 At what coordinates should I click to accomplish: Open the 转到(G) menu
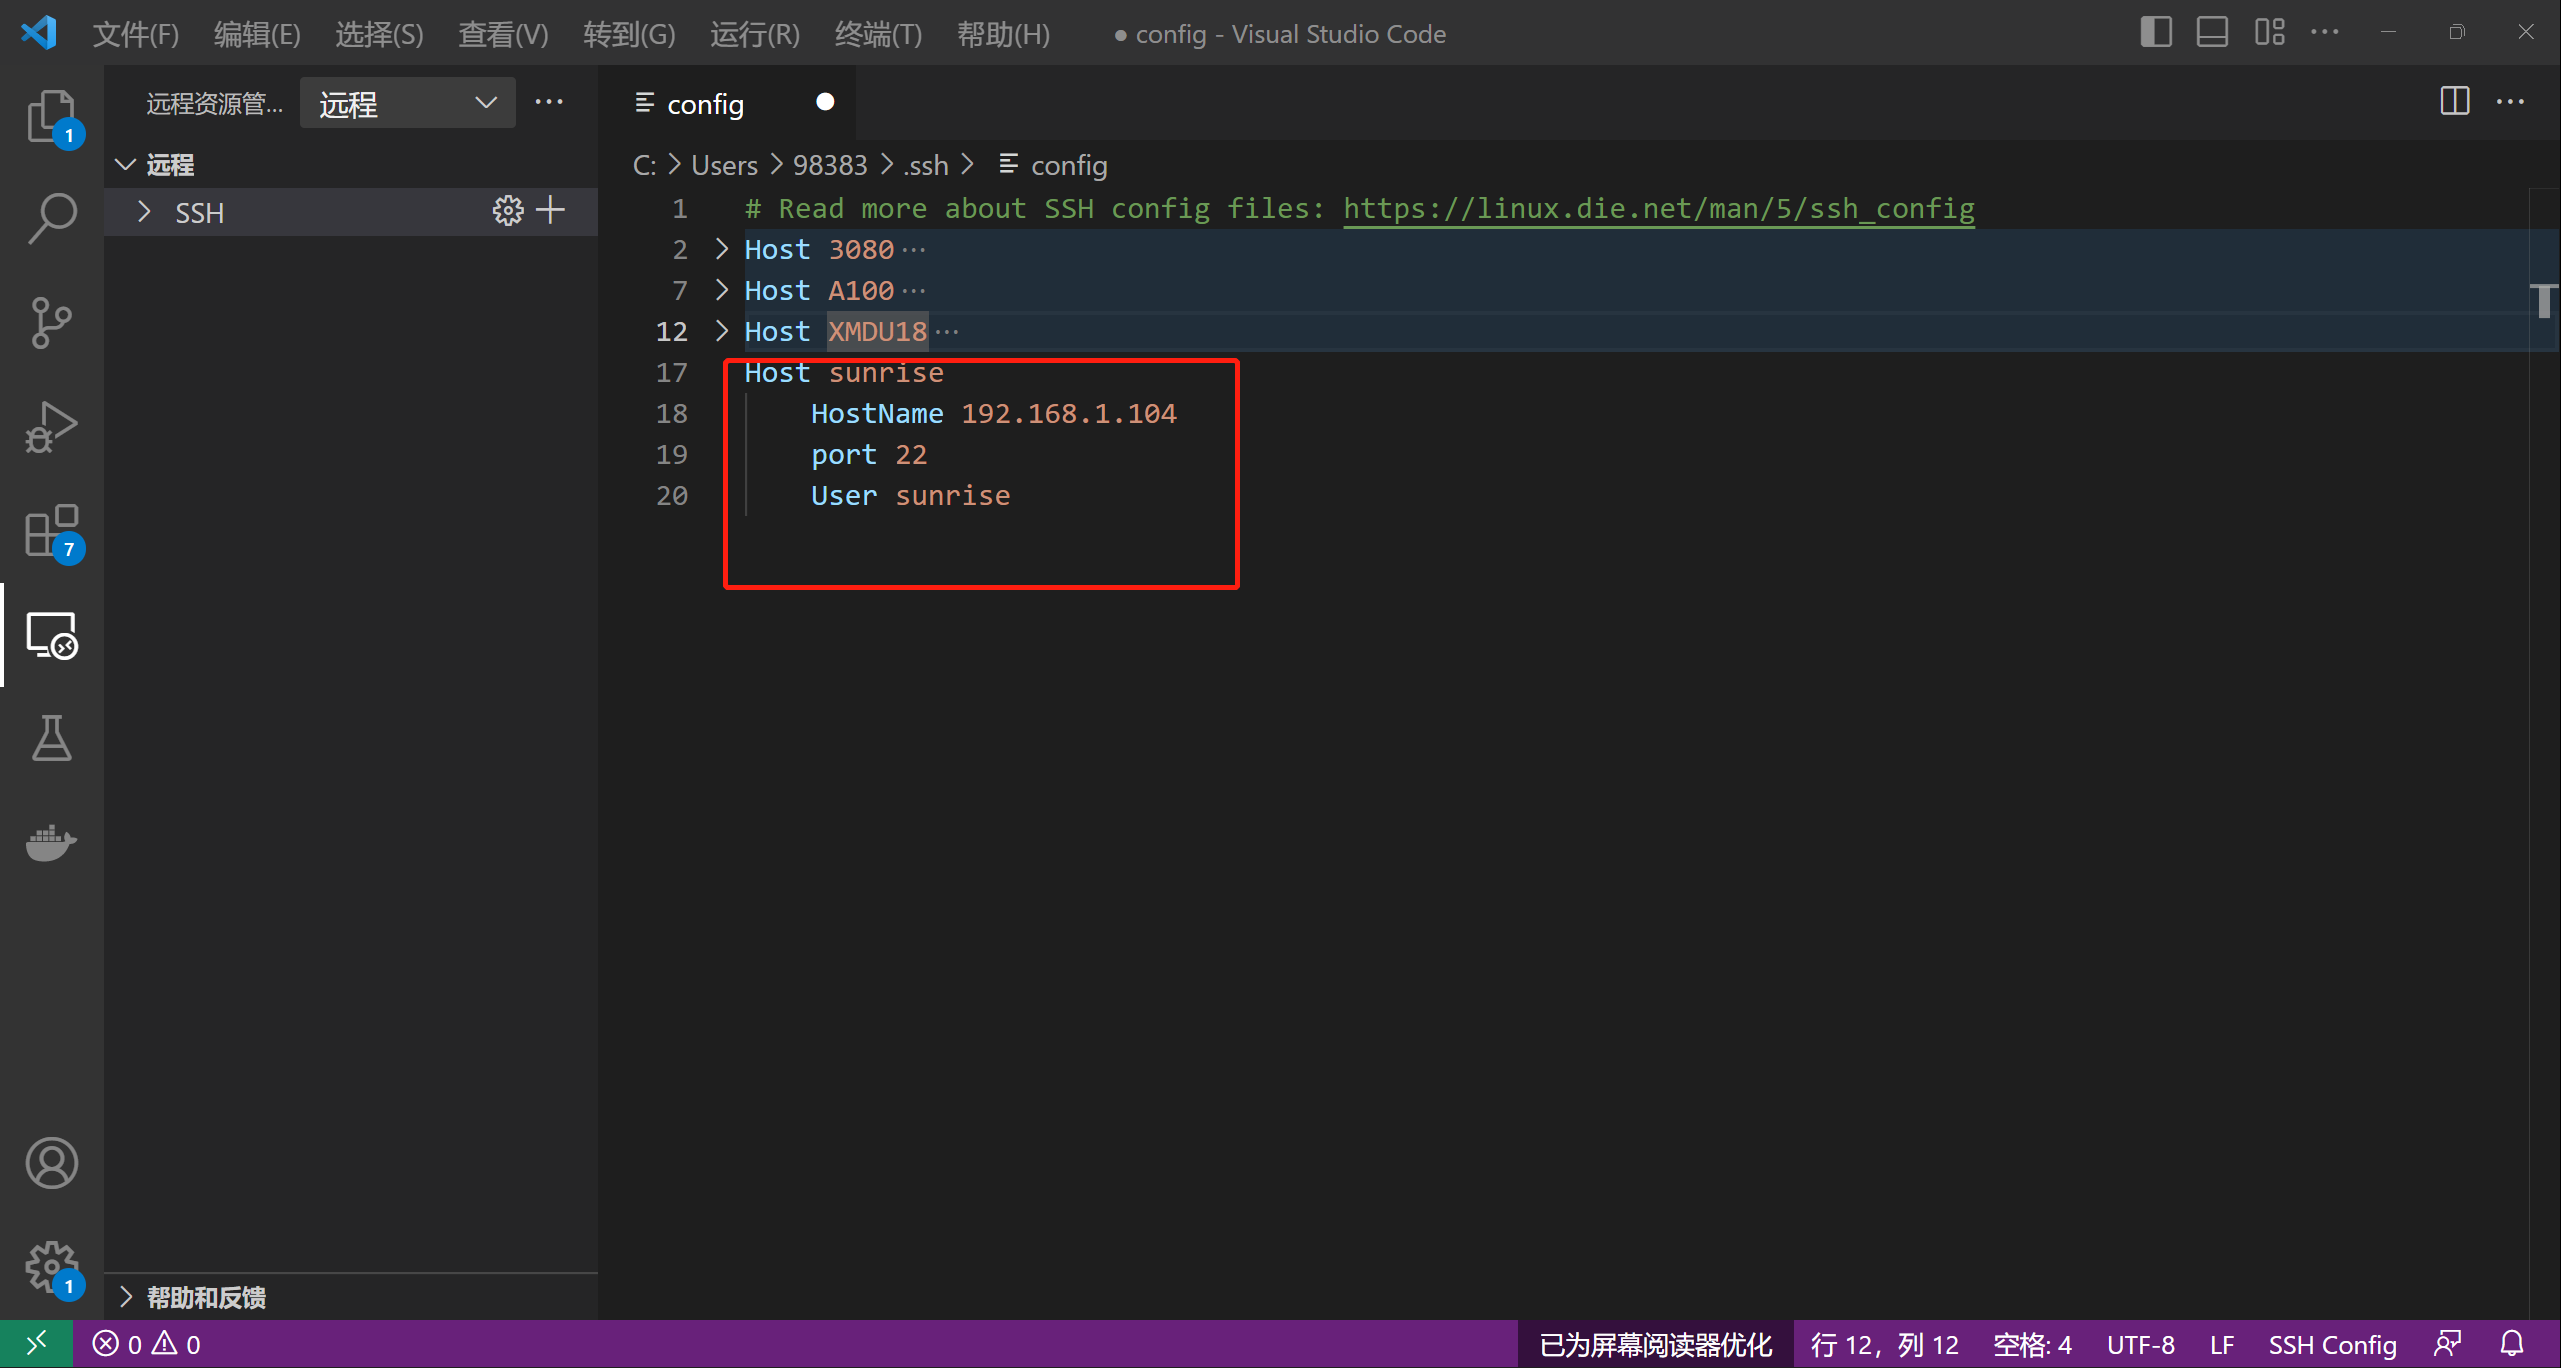click(629, 34)
